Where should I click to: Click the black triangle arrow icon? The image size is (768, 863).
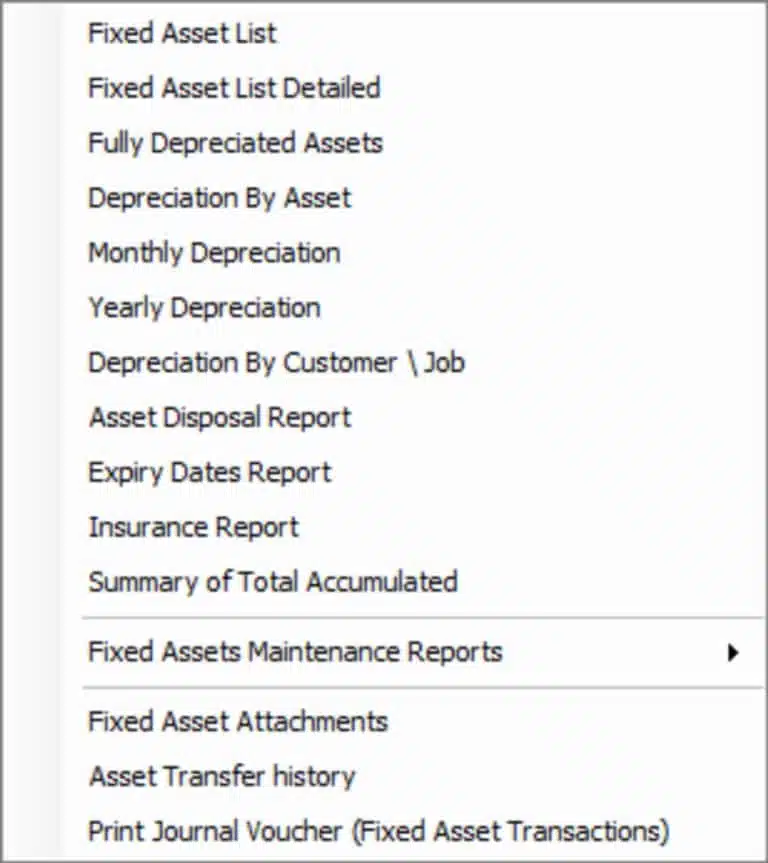coord(733,653)
